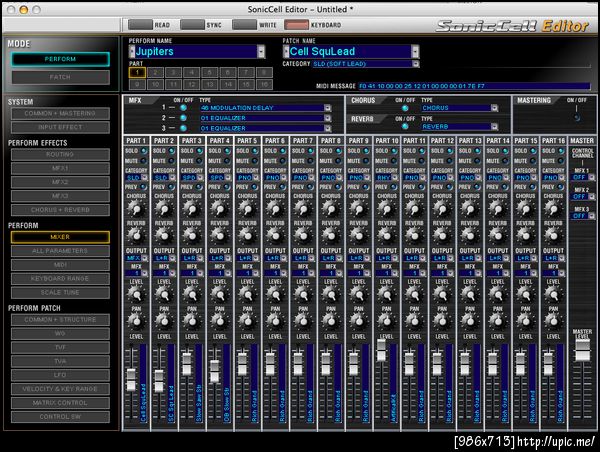This screenshot has height=452, width=600.
Task: Open the COMMON + MASTERING system page
Action: [60, 114]
